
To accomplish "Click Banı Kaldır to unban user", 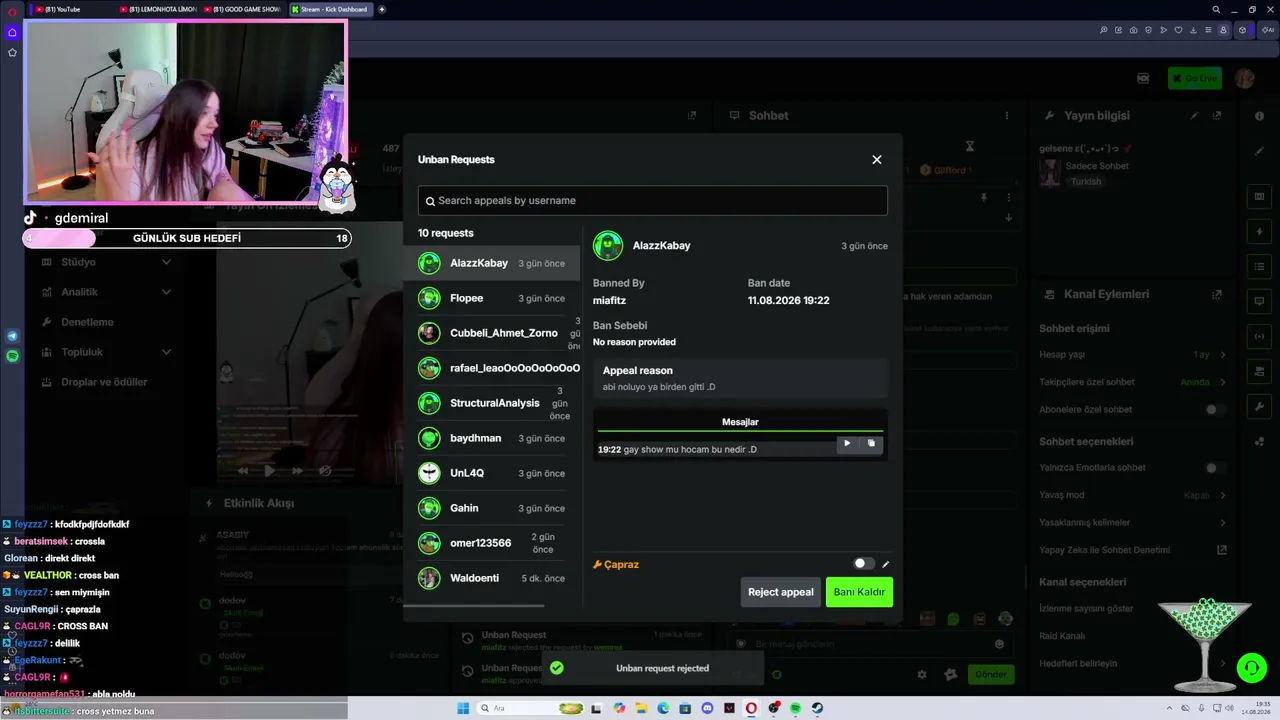I will pos(859,592).
